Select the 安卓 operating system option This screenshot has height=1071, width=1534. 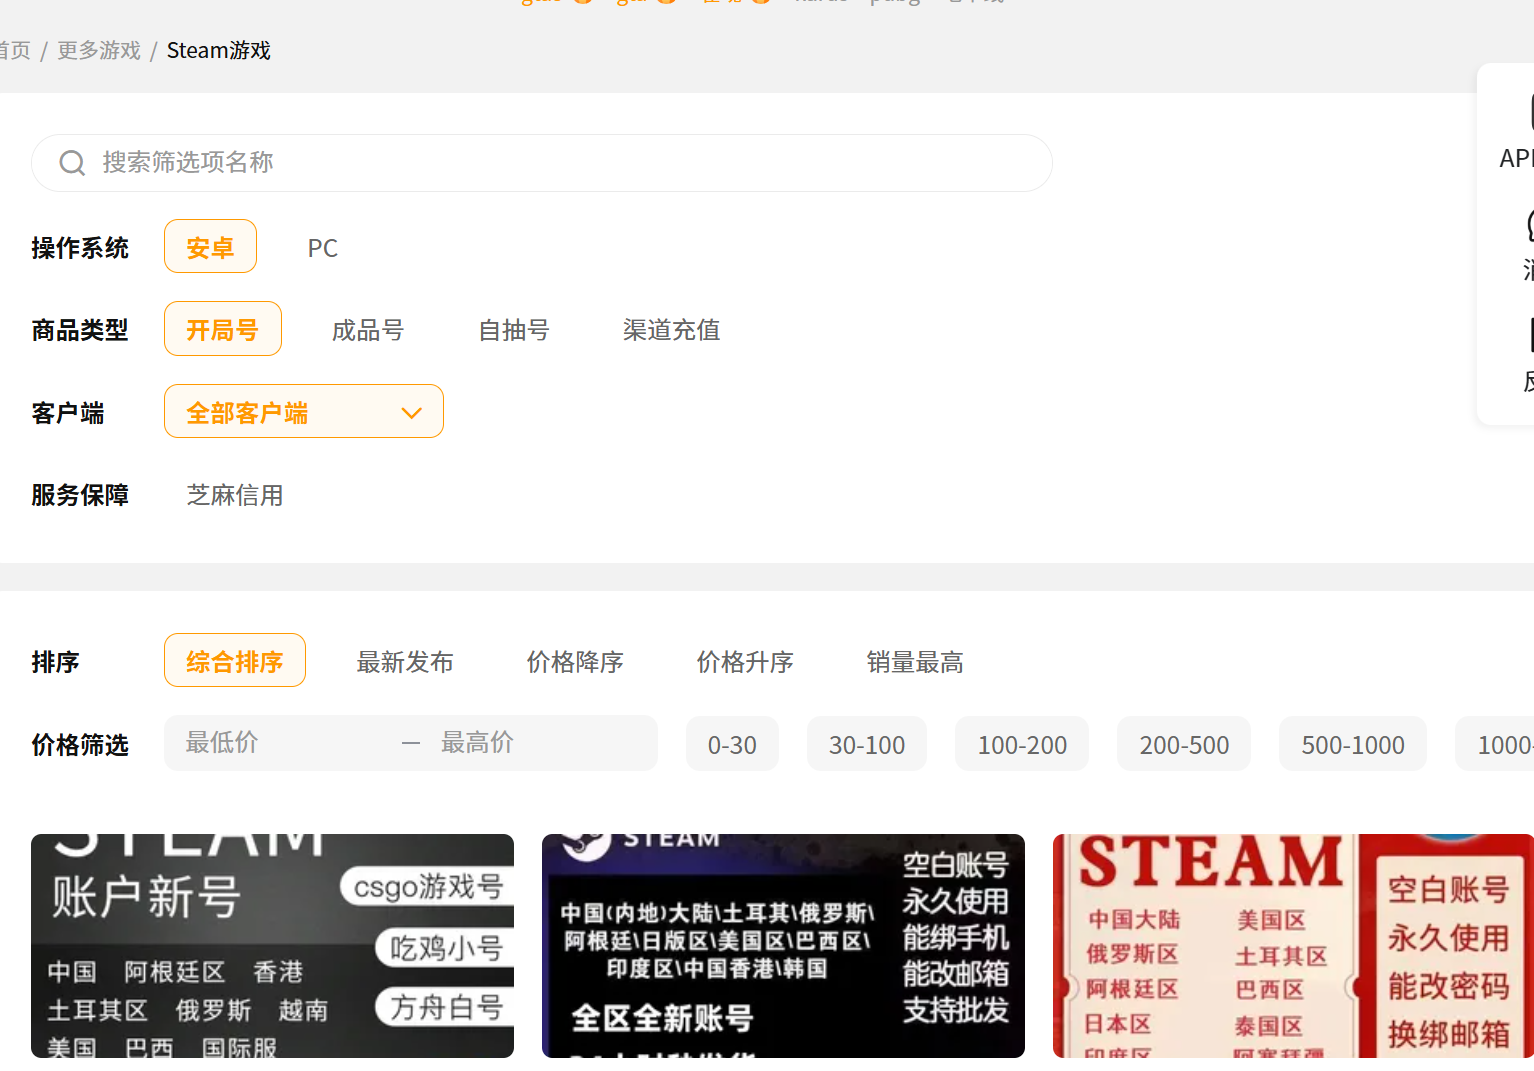[x=210, y=247]
